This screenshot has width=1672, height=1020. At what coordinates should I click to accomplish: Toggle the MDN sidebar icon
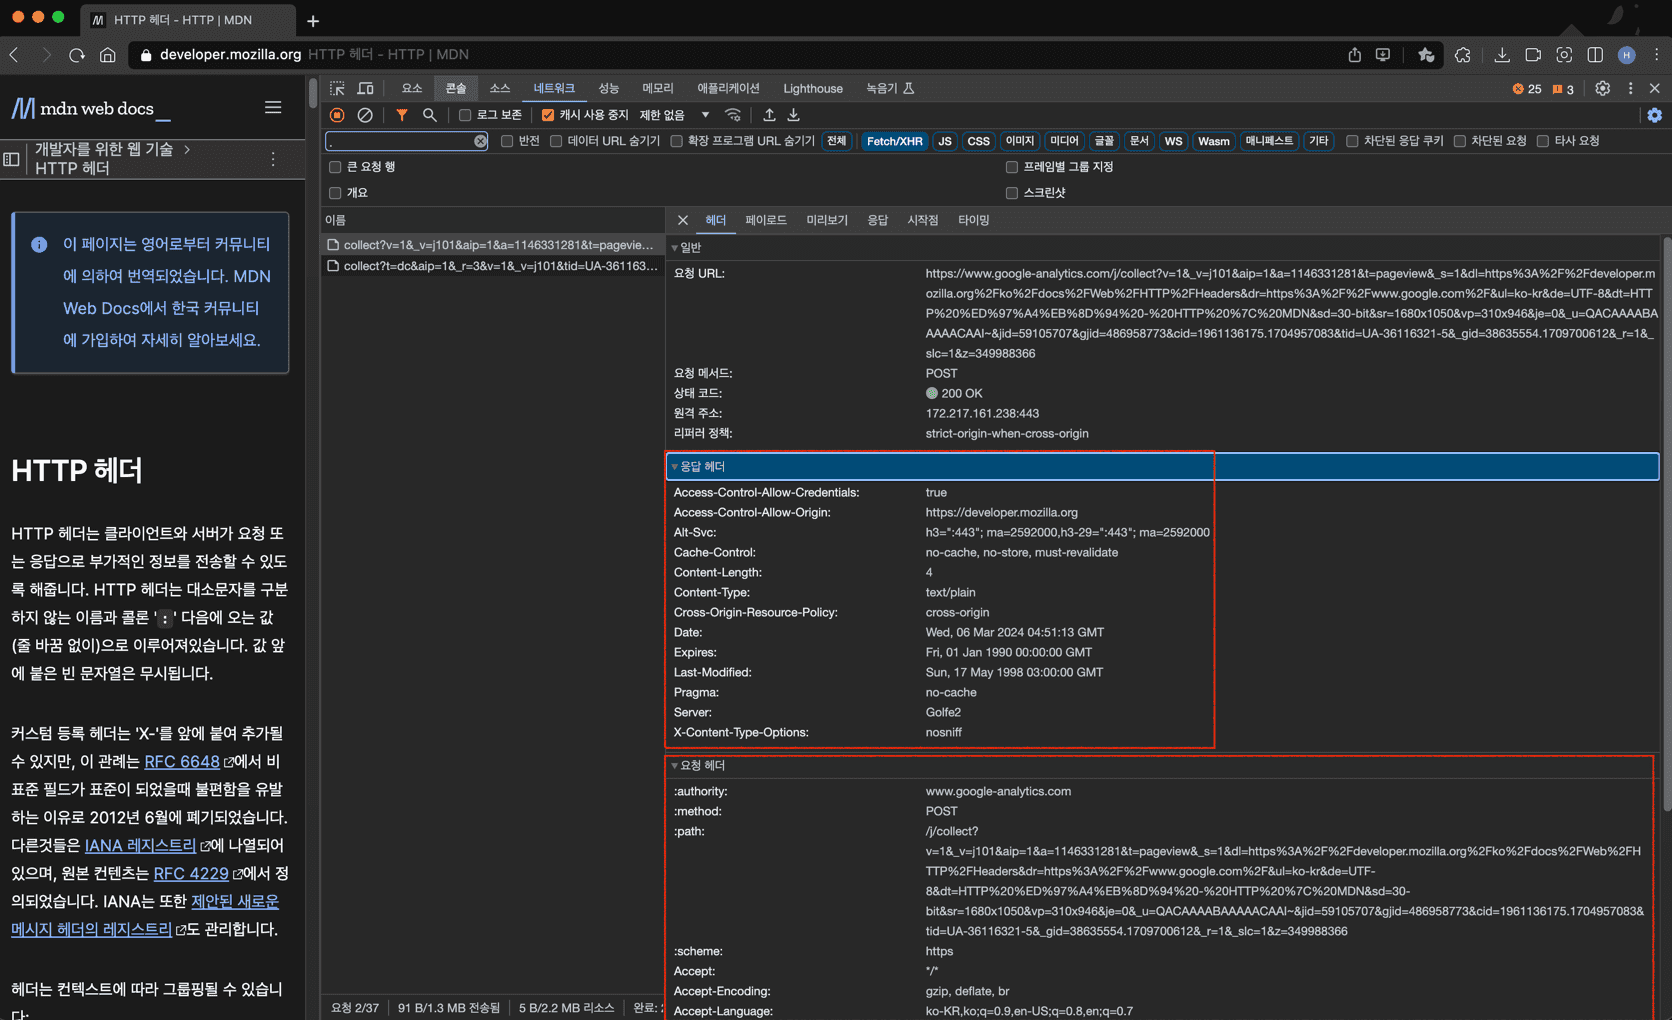coord(12,159)
